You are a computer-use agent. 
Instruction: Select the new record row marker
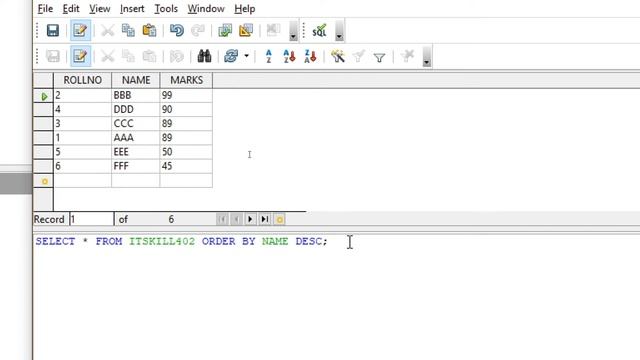coord(43,181)
